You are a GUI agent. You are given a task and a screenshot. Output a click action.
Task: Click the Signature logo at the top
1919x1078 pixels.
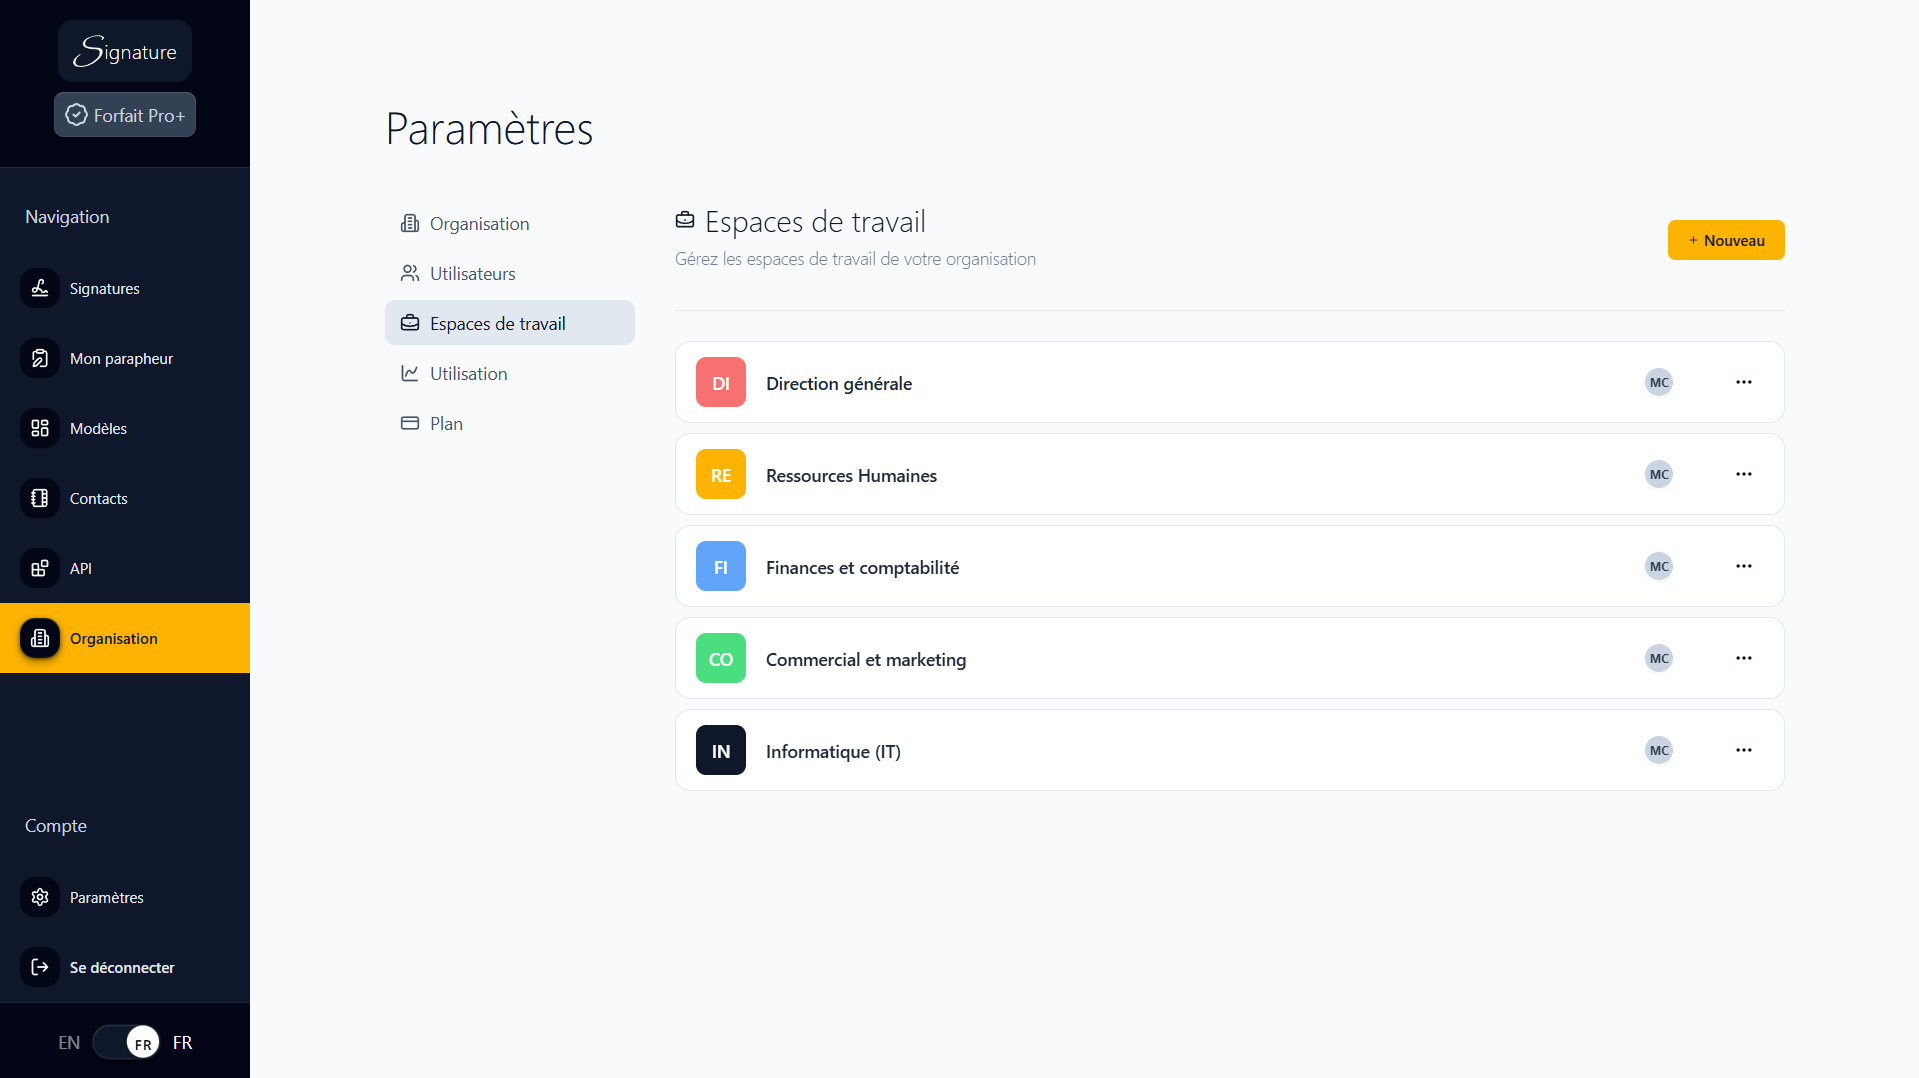[x=124, y=50]
